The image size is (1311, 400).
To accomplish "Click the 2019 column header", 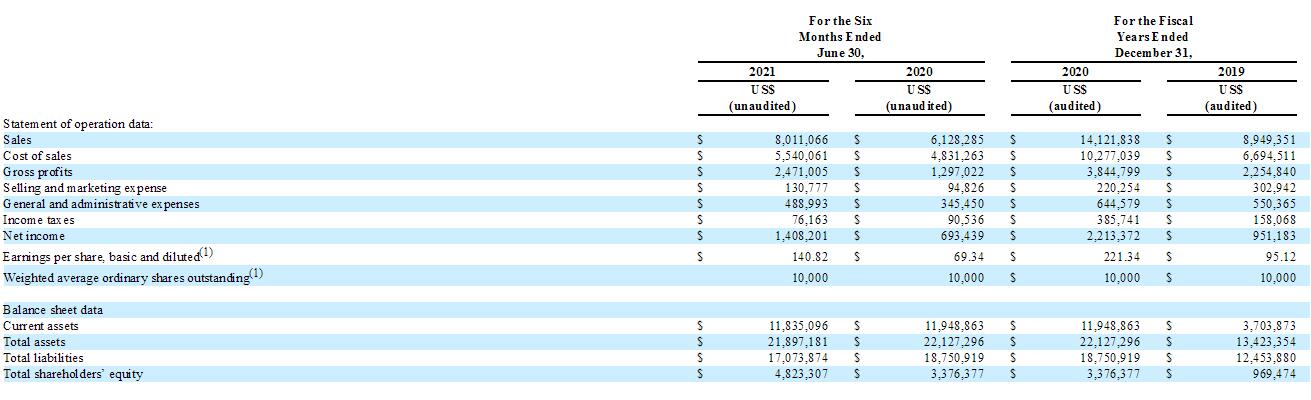I will point(1231,72).
